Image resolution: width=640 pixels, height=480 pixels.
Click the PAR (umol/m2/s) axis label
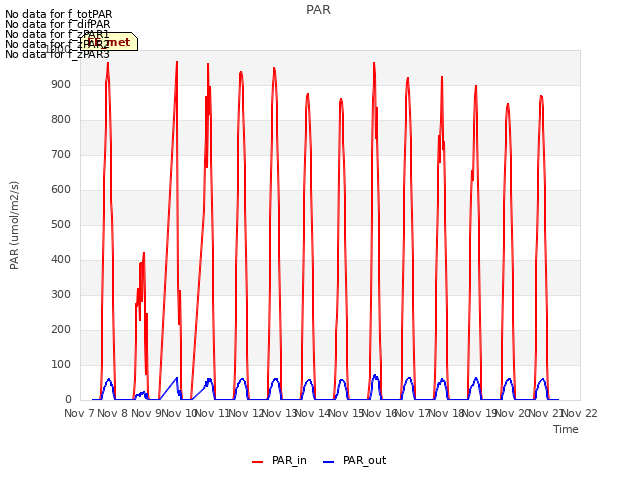click(14, 225)
